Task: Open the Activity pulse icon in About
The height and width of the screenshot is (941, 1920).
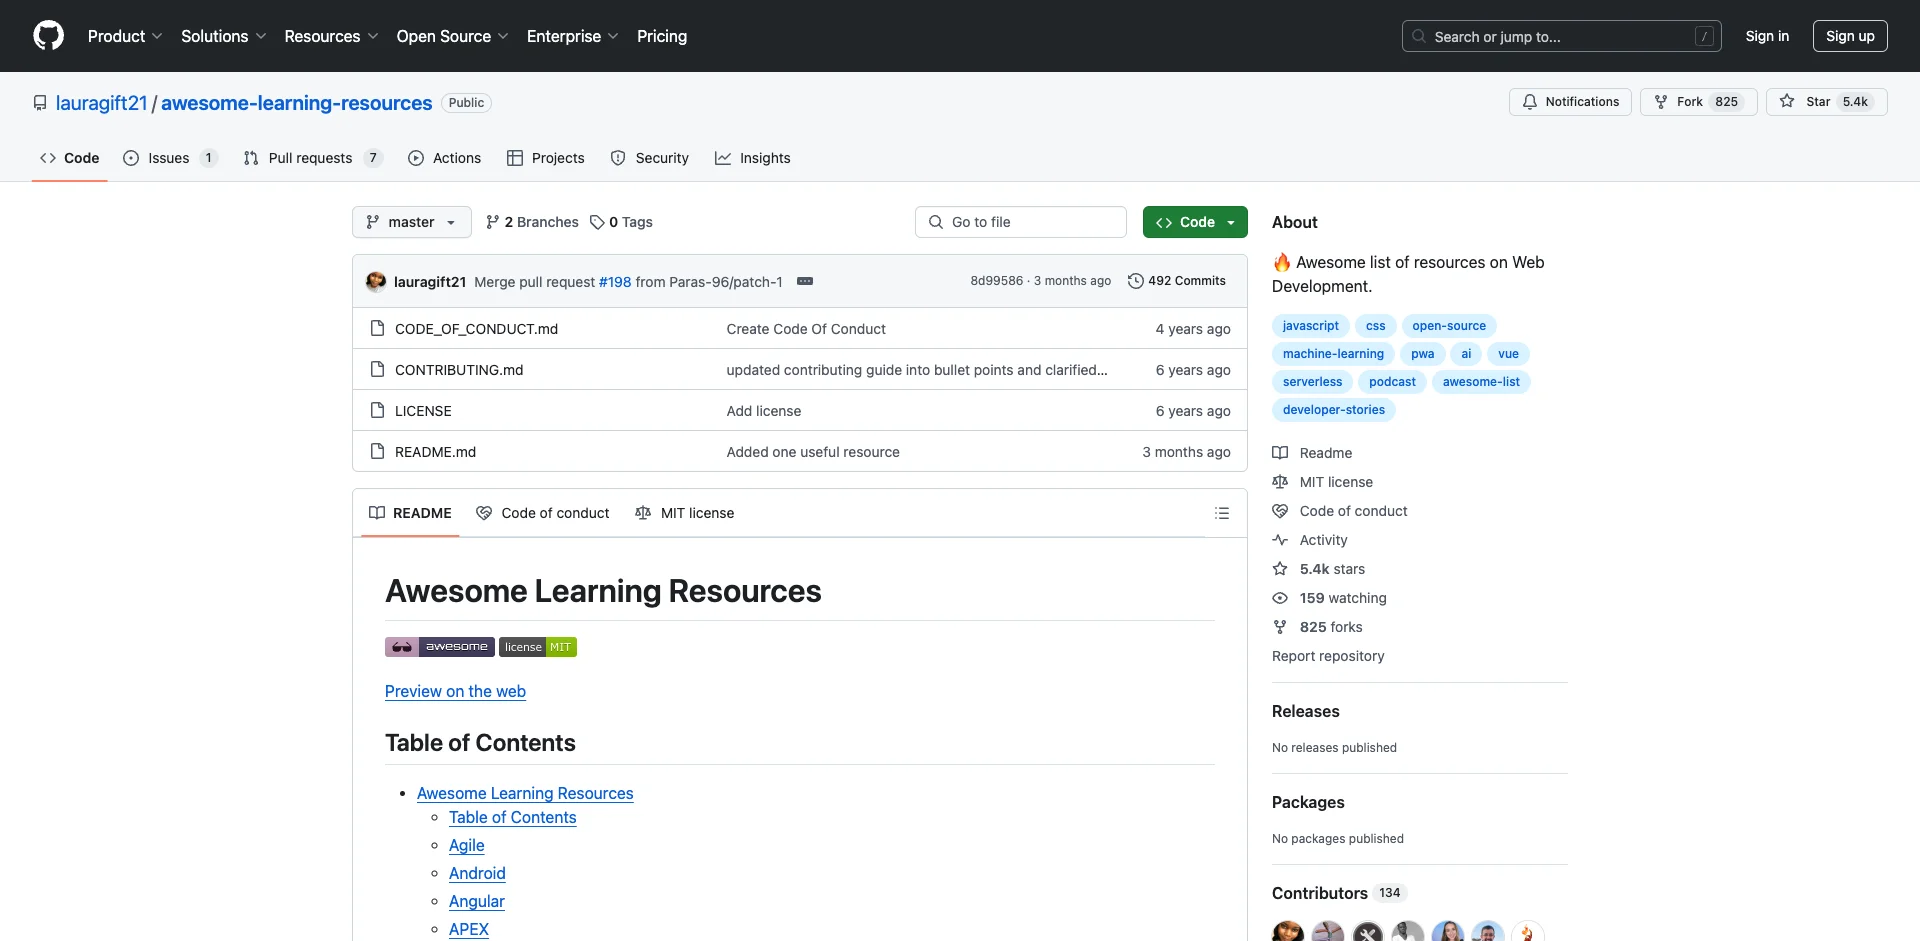Action: click(x=1280, y=540)
